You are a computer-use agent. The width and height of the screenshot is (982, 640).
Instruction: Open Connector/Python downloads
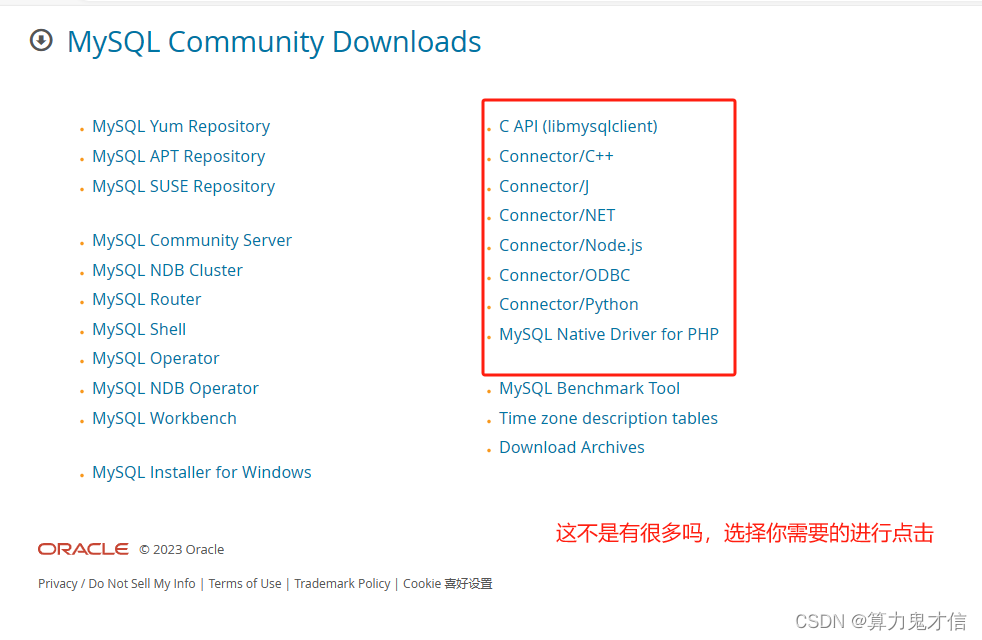point(568,304)
